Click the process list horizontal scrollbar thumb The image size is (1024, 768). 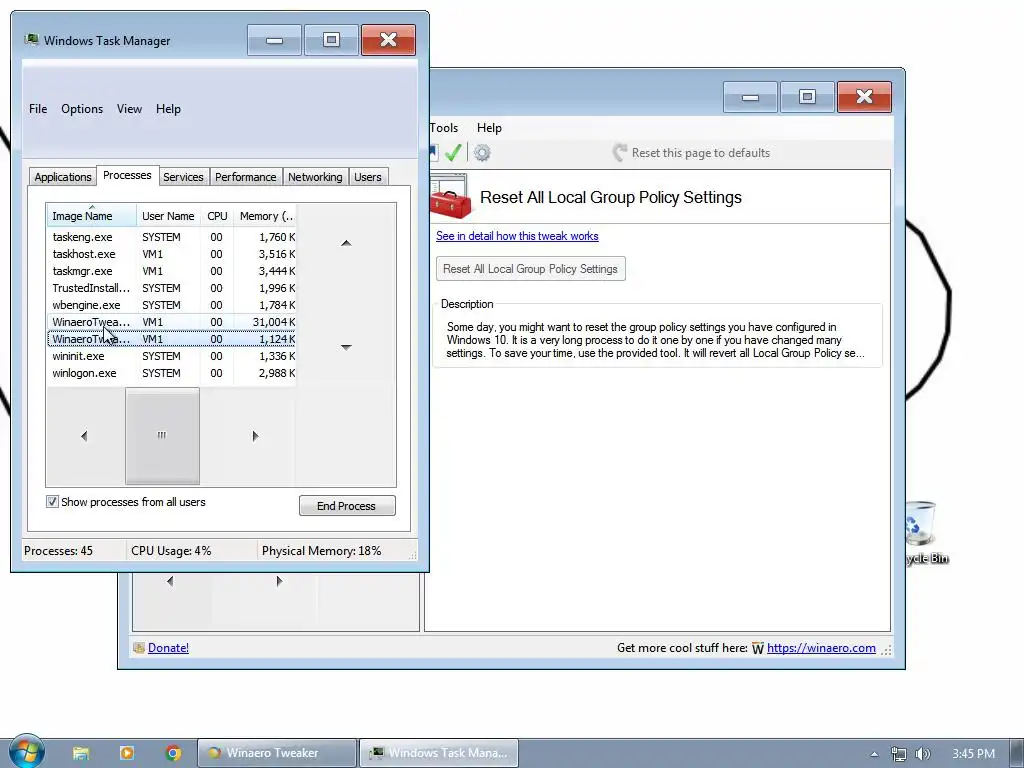(162, 436)
